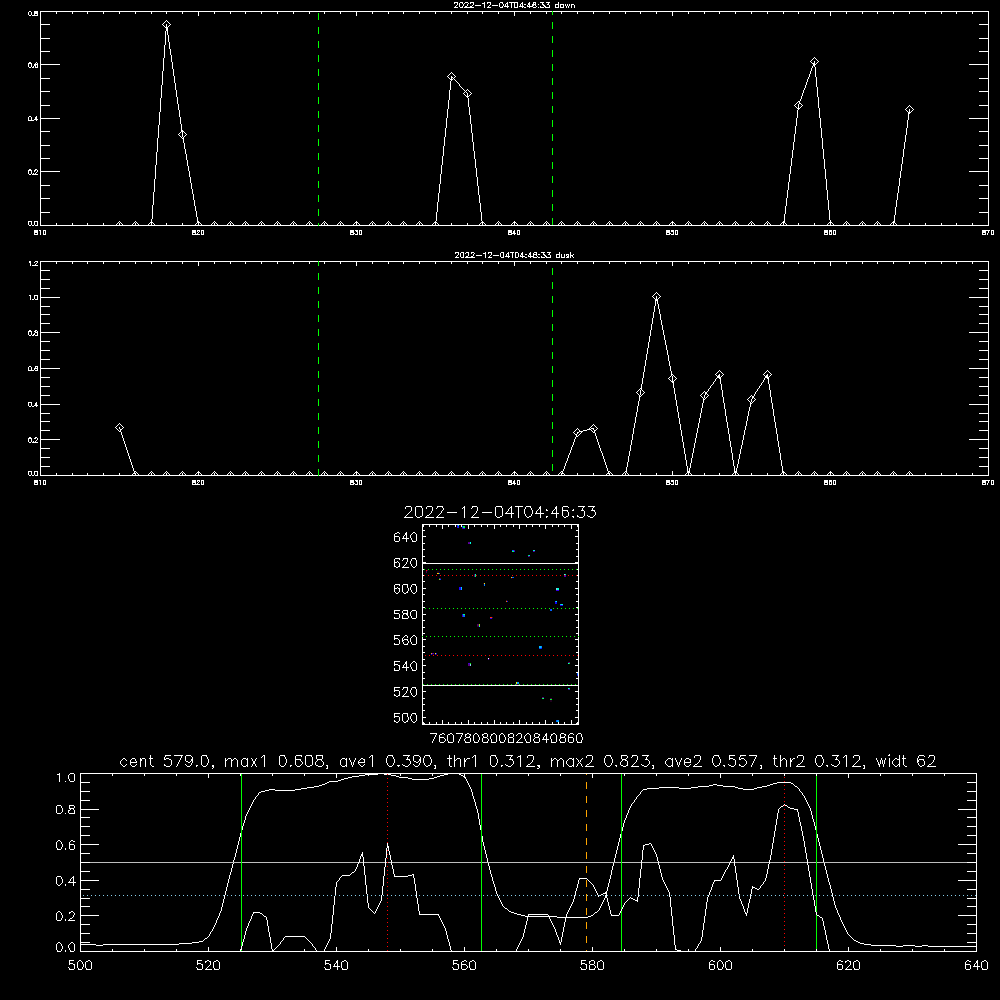This screenshot has height=1000, width=1000.
Task: Click the 580 x-axis label of bottom plot
Action: (592, 966)
